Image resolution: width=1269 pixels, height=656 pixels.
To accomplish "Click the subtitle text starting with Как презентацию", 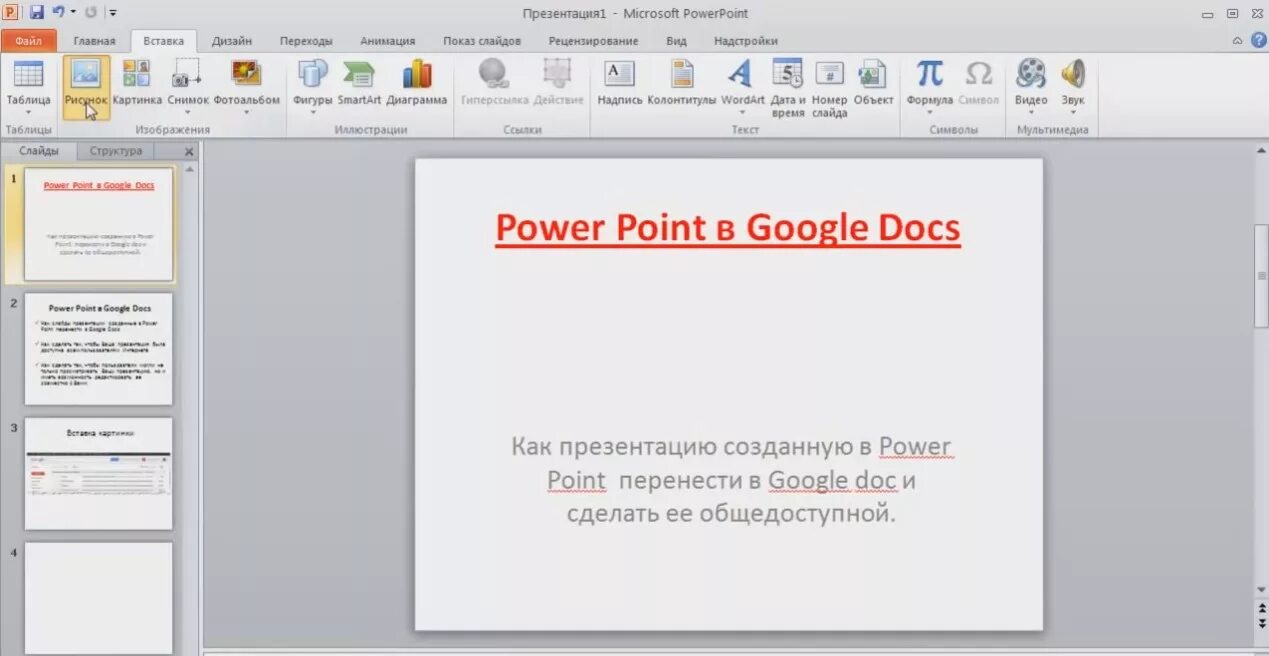I will (x=731, y=480).
